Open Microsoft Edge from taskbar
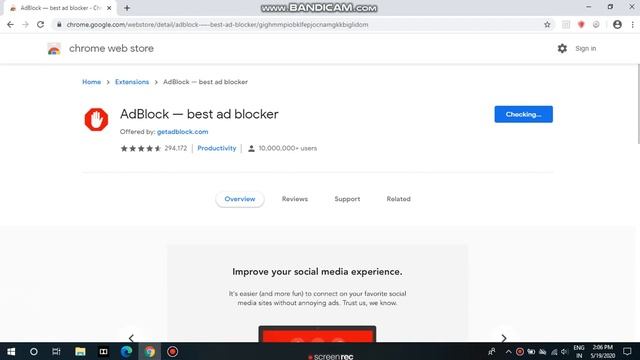The width and height of the screenshot is (640, 360). (127, 351)
